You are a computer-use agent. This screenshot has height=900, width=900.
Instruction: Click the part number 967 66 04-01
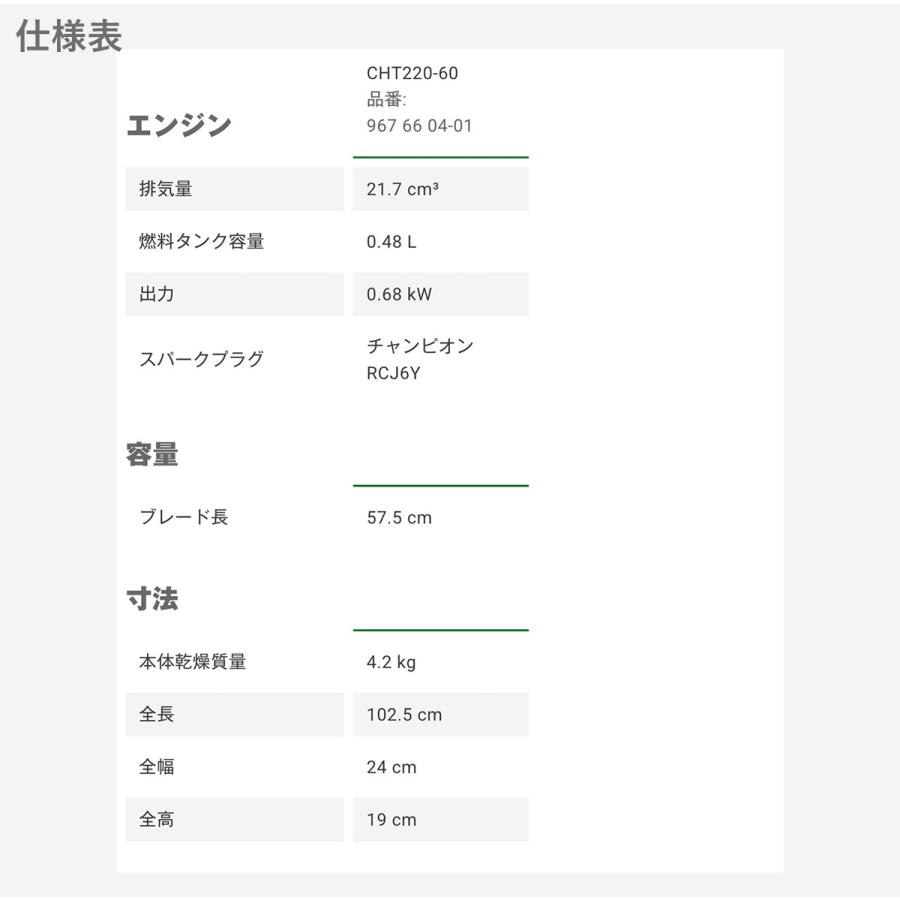point(419,126)
